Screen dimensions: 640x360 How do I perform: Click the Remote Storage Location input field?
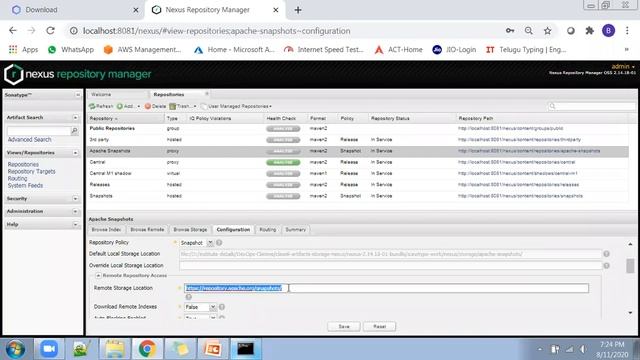(x=386, y=288)
